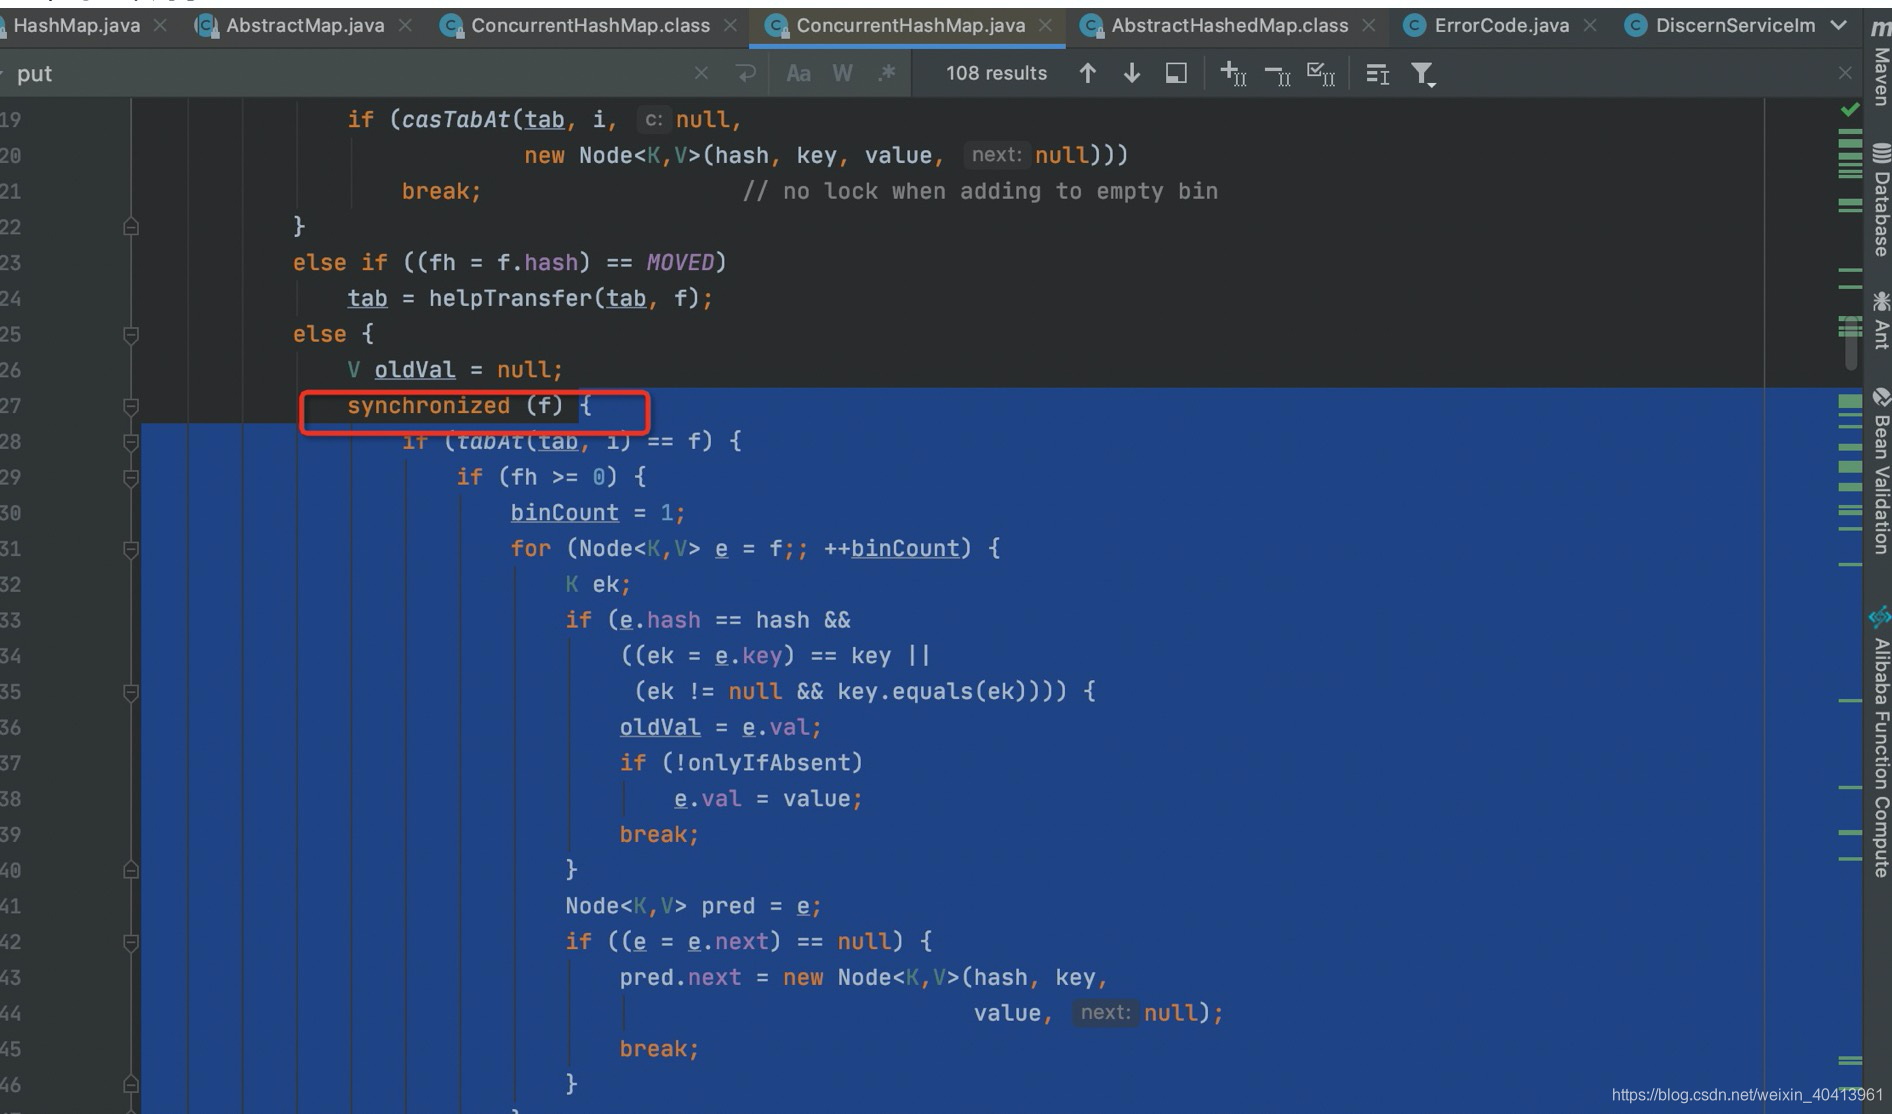Open the Ant tool window
Screen dimensions: 1892x1114
pyautogui.click(x=1880, y=320)
